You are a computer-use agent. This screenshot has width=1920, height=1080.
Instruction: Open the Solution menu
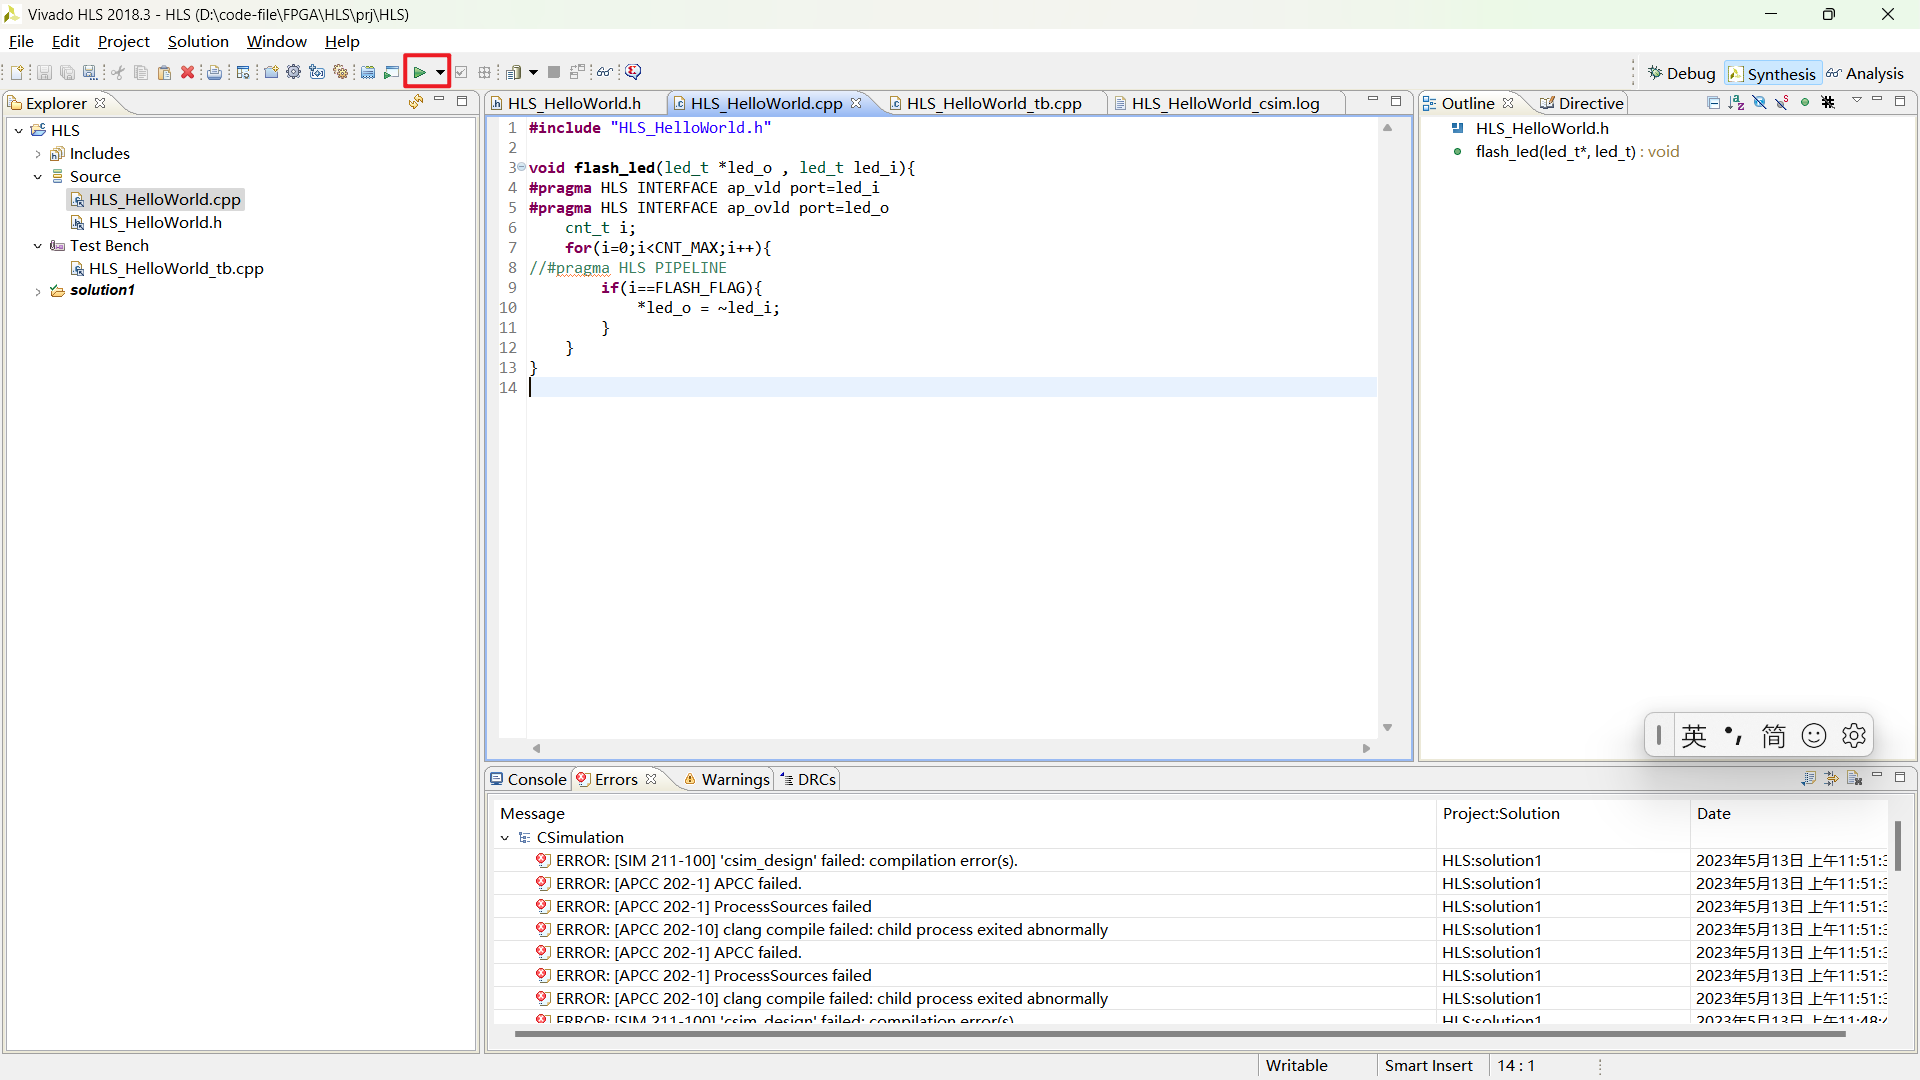pos(198,41)
